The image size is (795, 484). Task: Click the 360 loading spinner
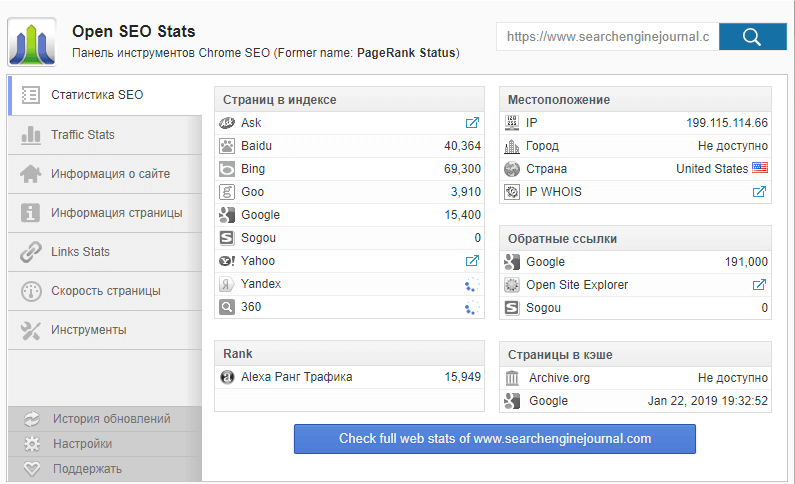pyautogui.click(x=472, y=307)
